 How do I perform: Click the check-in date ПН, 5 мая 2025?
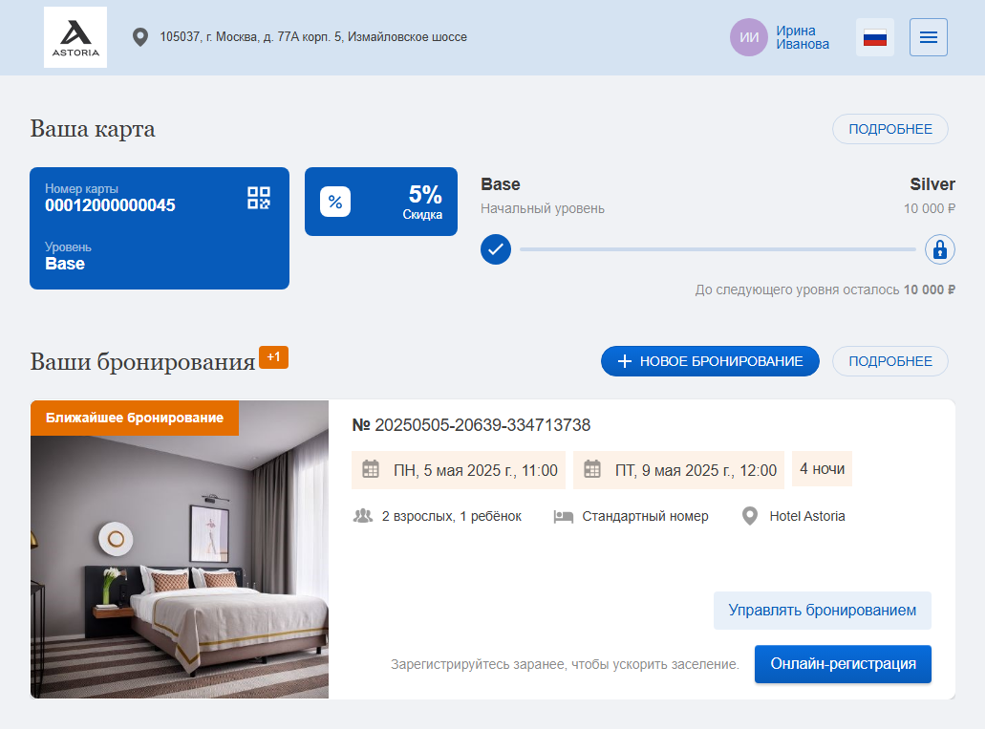click(x=476, y=470)
